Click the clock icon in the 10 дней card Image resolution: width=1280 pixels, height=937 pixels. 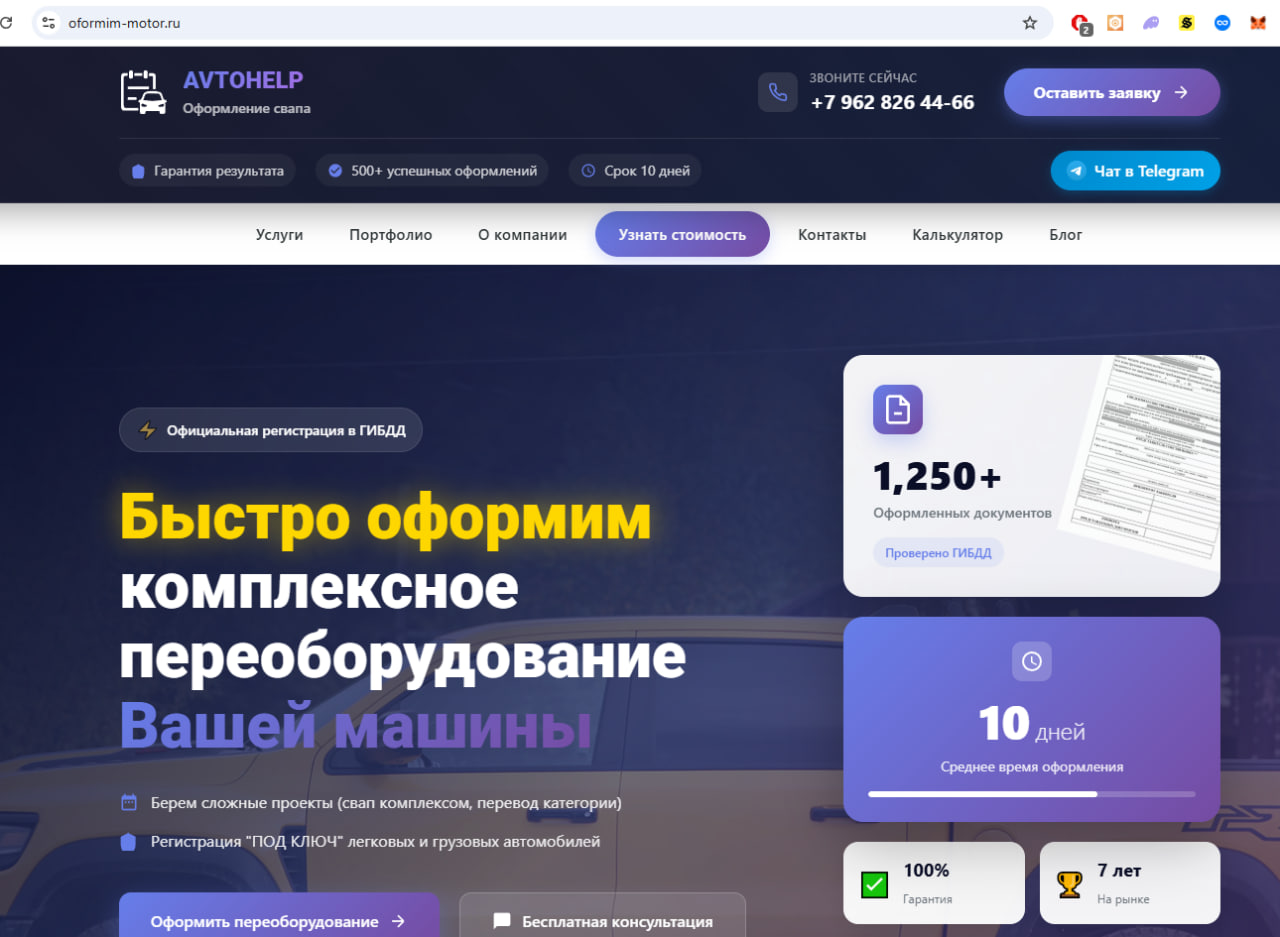click(x=1031, y=661)
